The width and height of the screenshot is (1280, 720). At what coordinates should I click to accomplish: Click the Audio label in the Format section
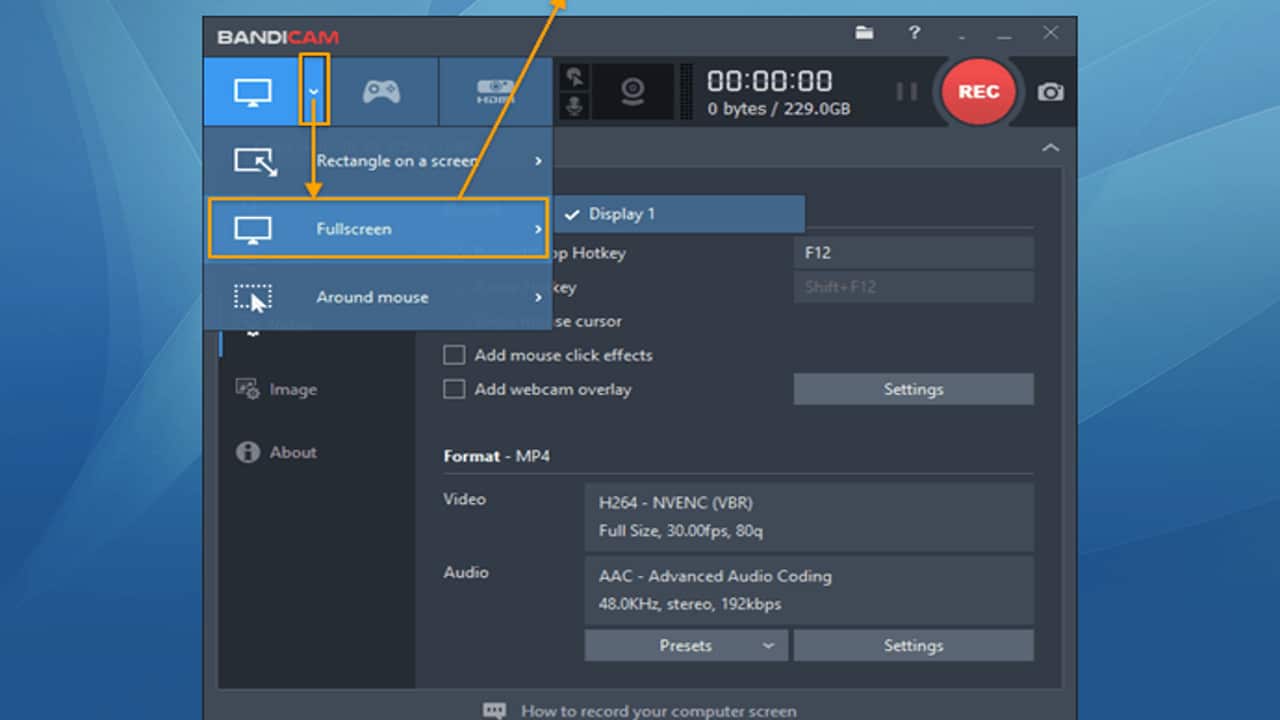coord(466,572)
